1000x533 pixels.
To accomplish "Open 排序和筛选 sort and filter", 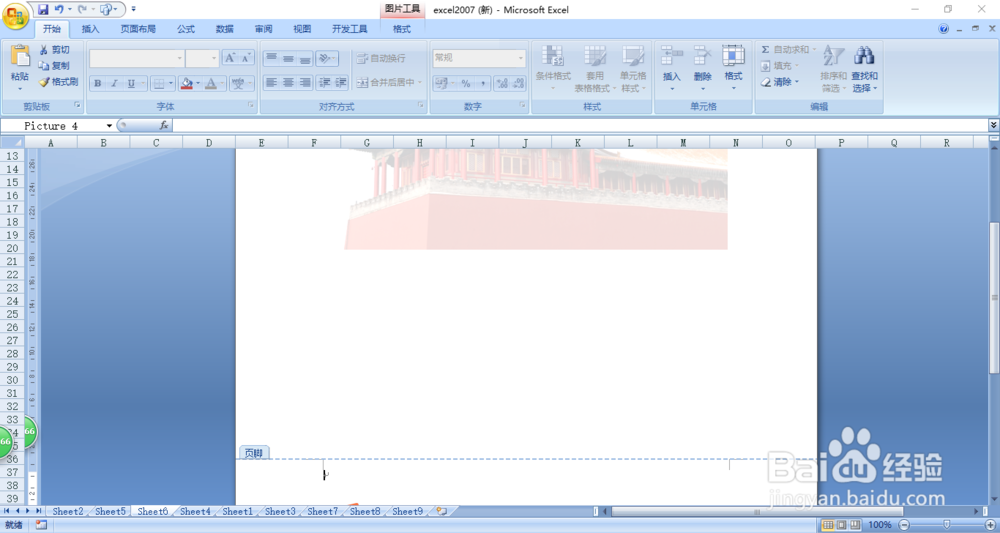I will [833, 69].
